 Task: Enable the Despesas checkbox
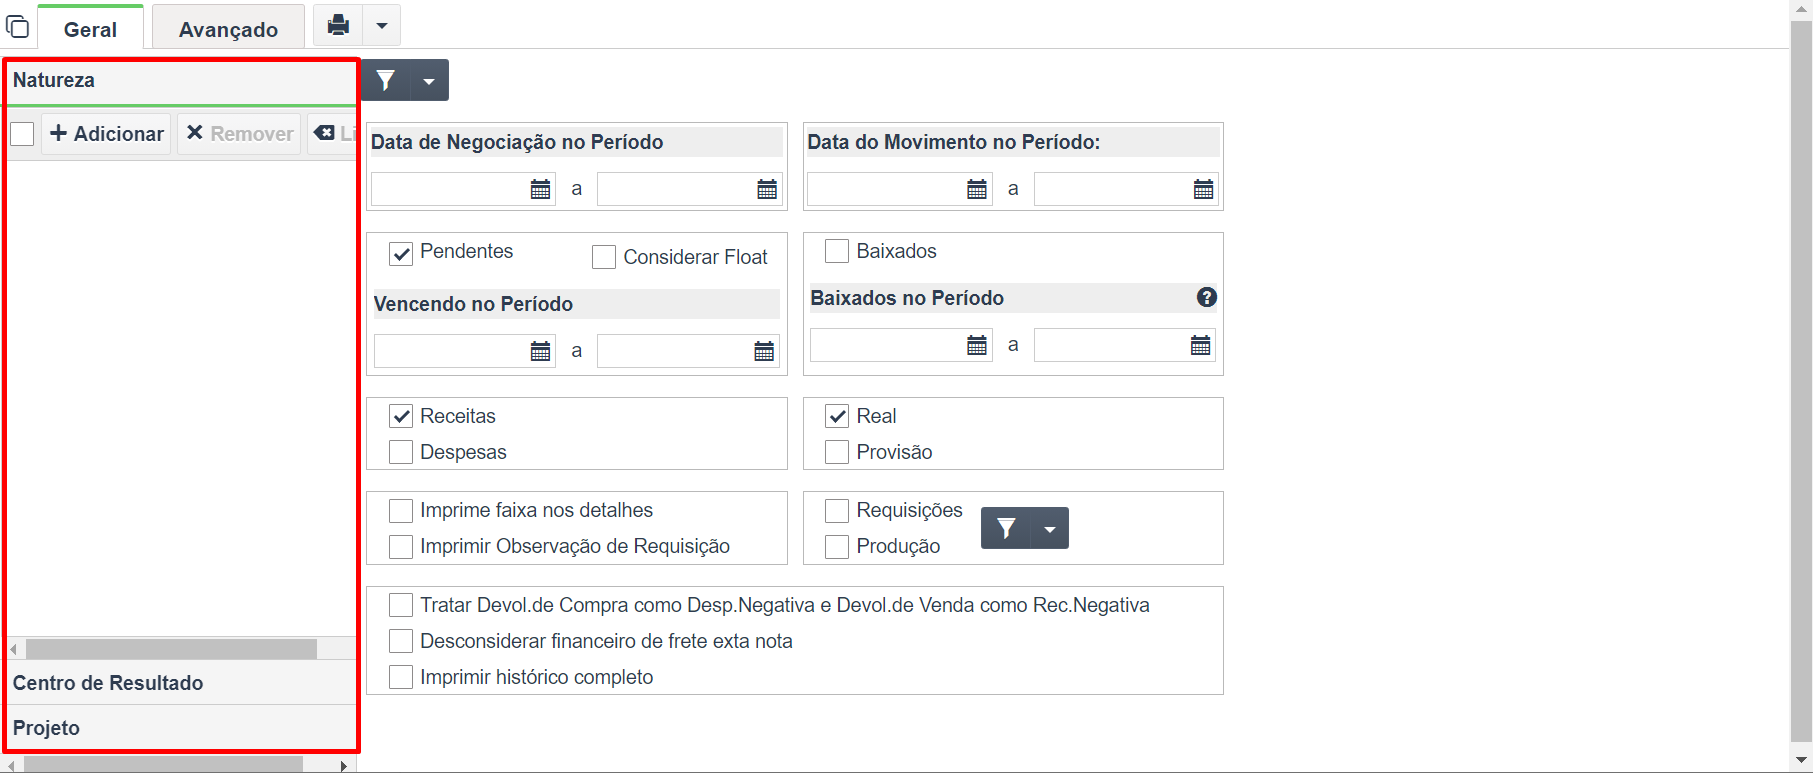coord(401,452)
